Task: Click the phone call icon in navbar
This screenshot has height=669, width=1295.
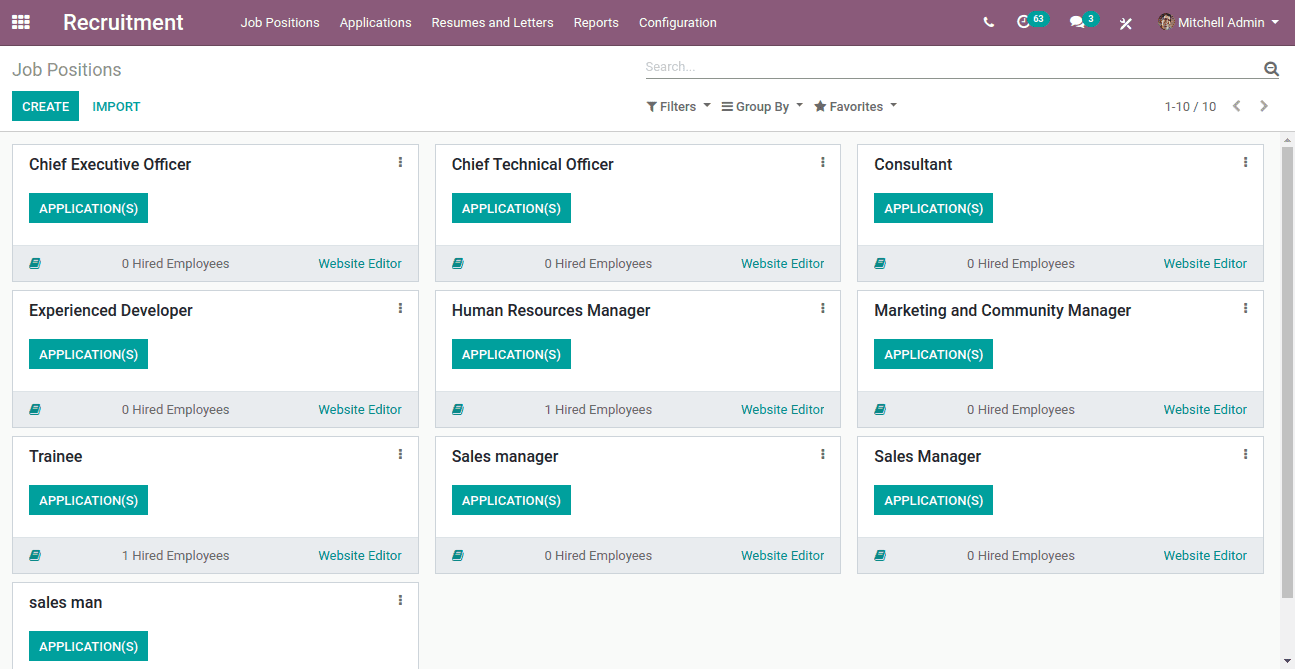Action: coord(988,22)
